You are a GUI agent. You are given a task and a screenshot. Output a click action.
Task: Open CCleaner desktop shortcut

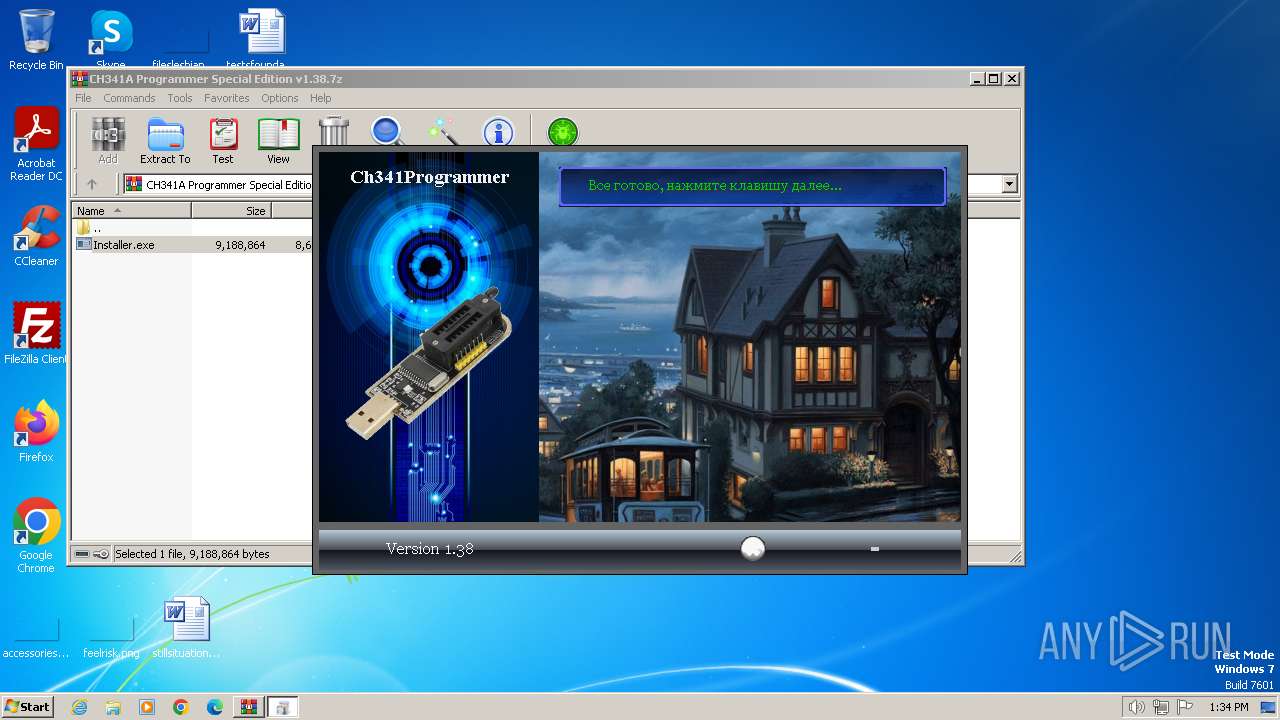[x=36, y=236]
